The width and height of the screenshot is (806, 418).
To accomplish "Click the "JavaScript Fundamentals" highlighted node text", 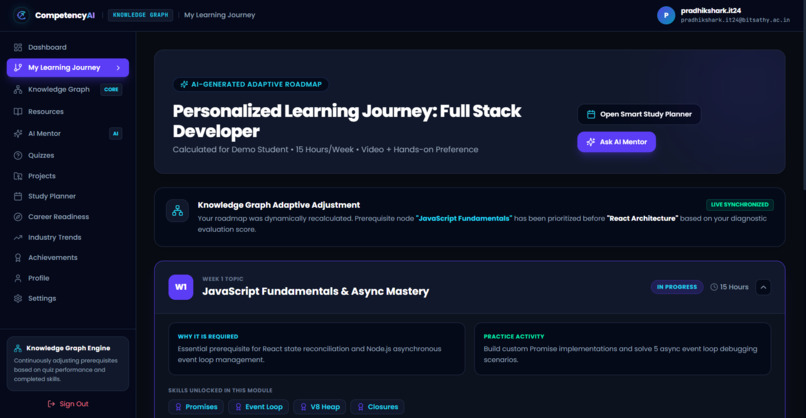I will [464, 219].
